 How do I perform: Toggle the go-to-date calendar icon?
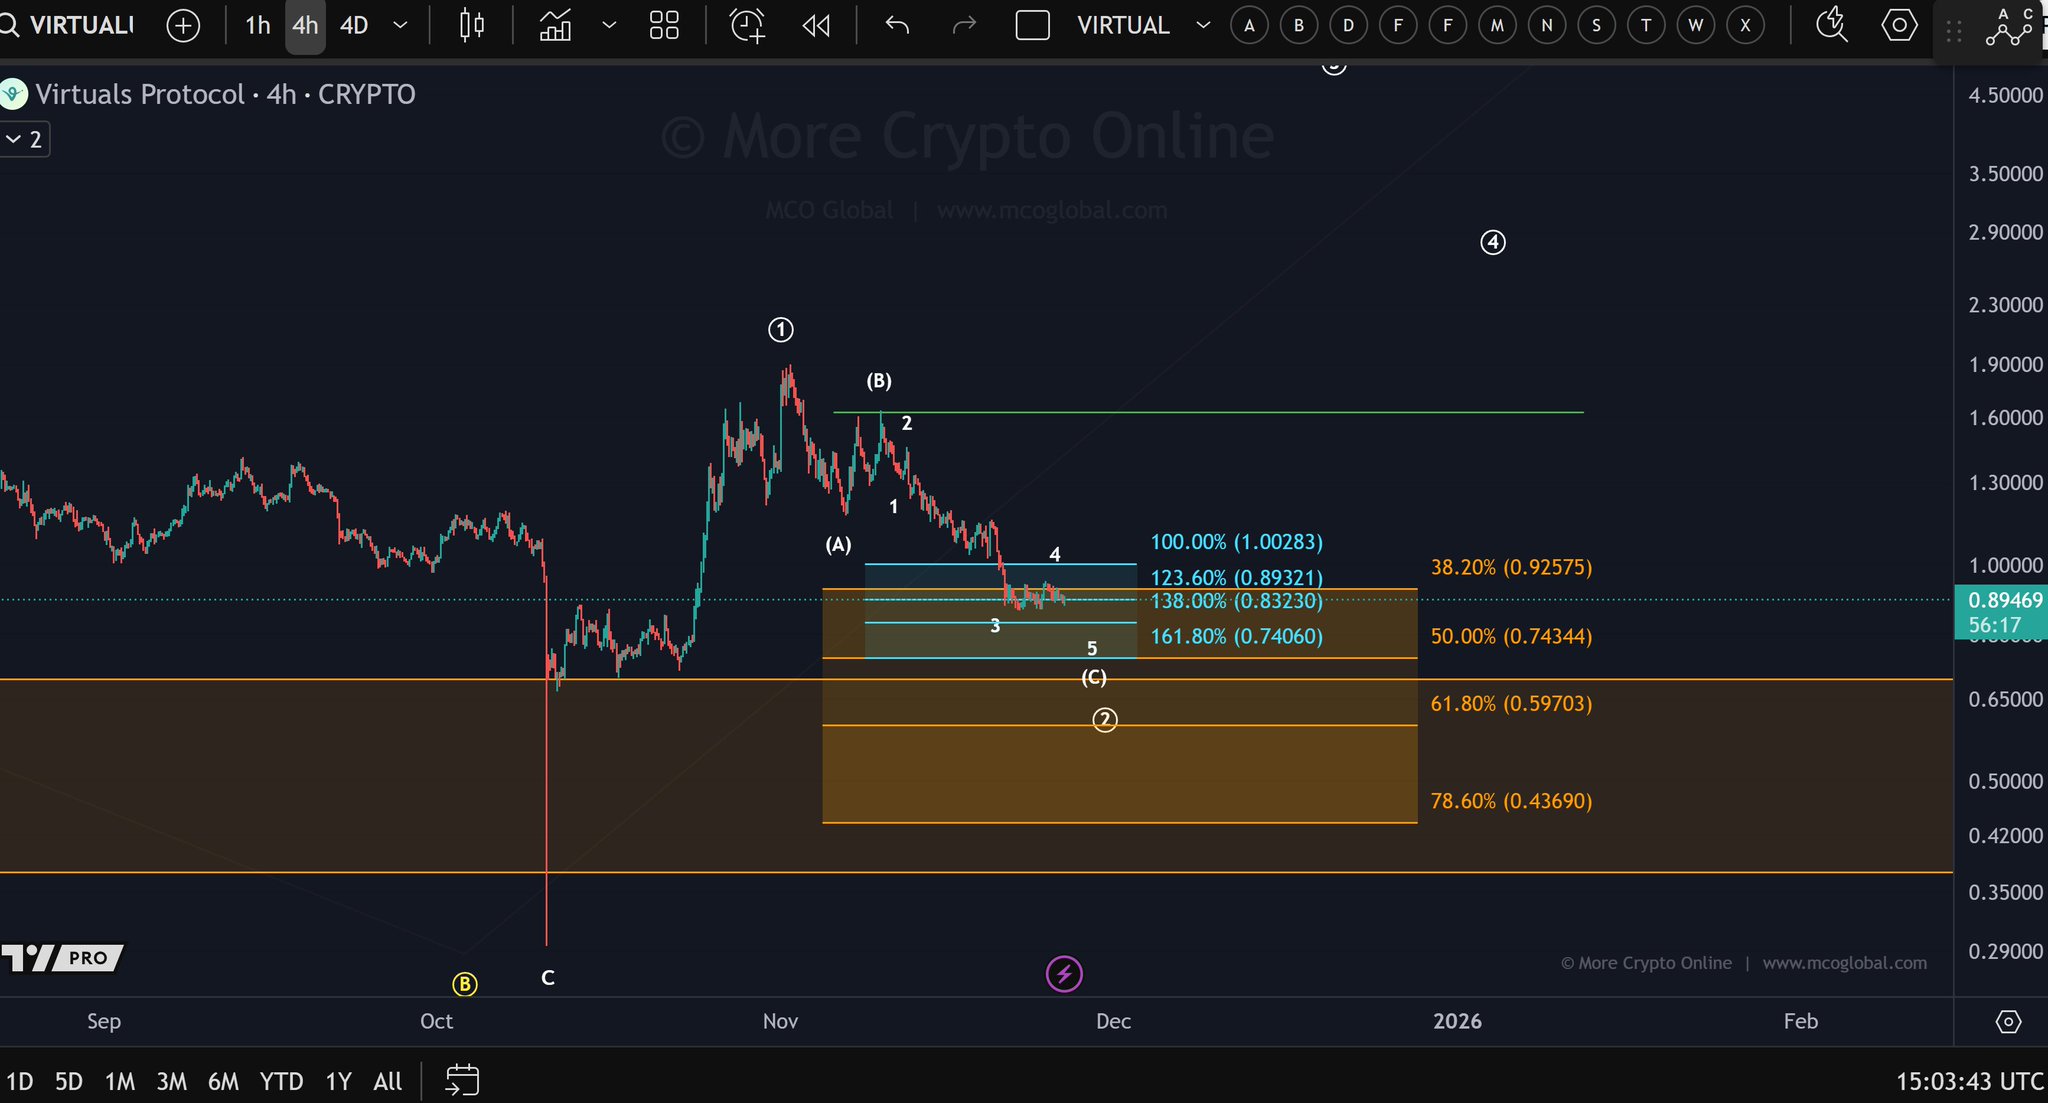(x=462, y=1080)
